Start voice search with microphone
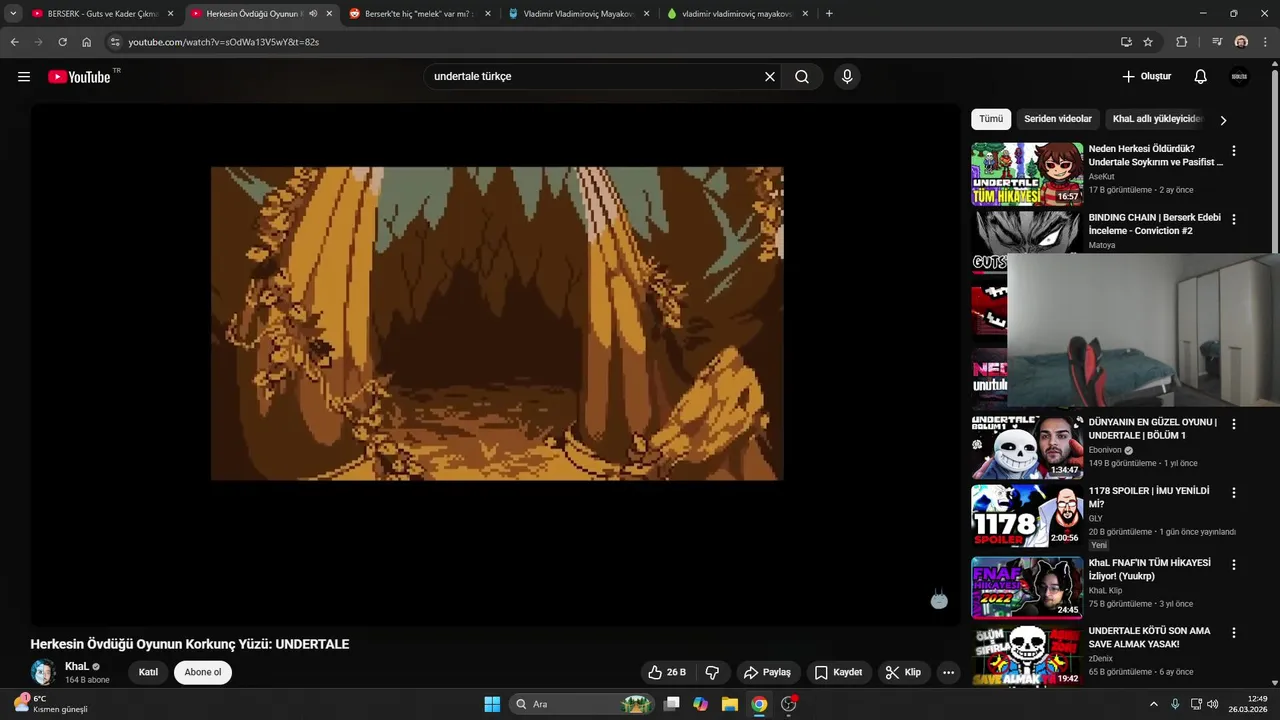1280x720 pixels. pos(847,77)
